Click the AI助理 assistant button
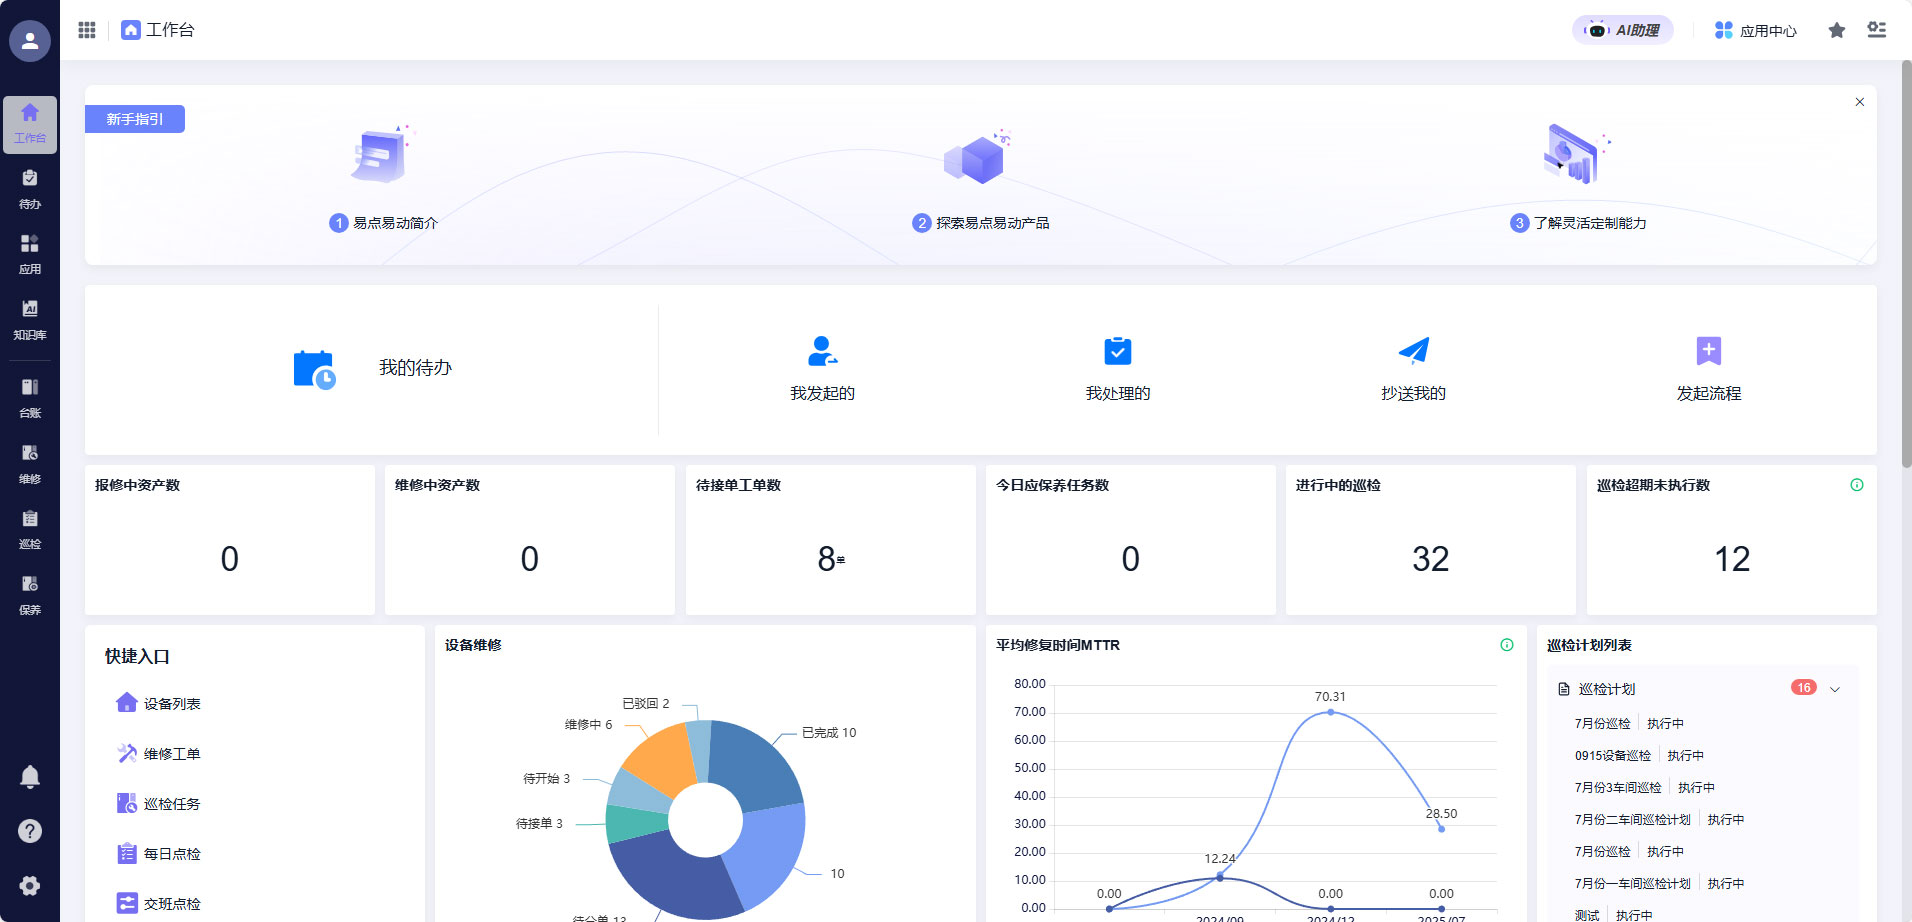Viewport: 1912px width, 922px height. tap(1622, 30)
